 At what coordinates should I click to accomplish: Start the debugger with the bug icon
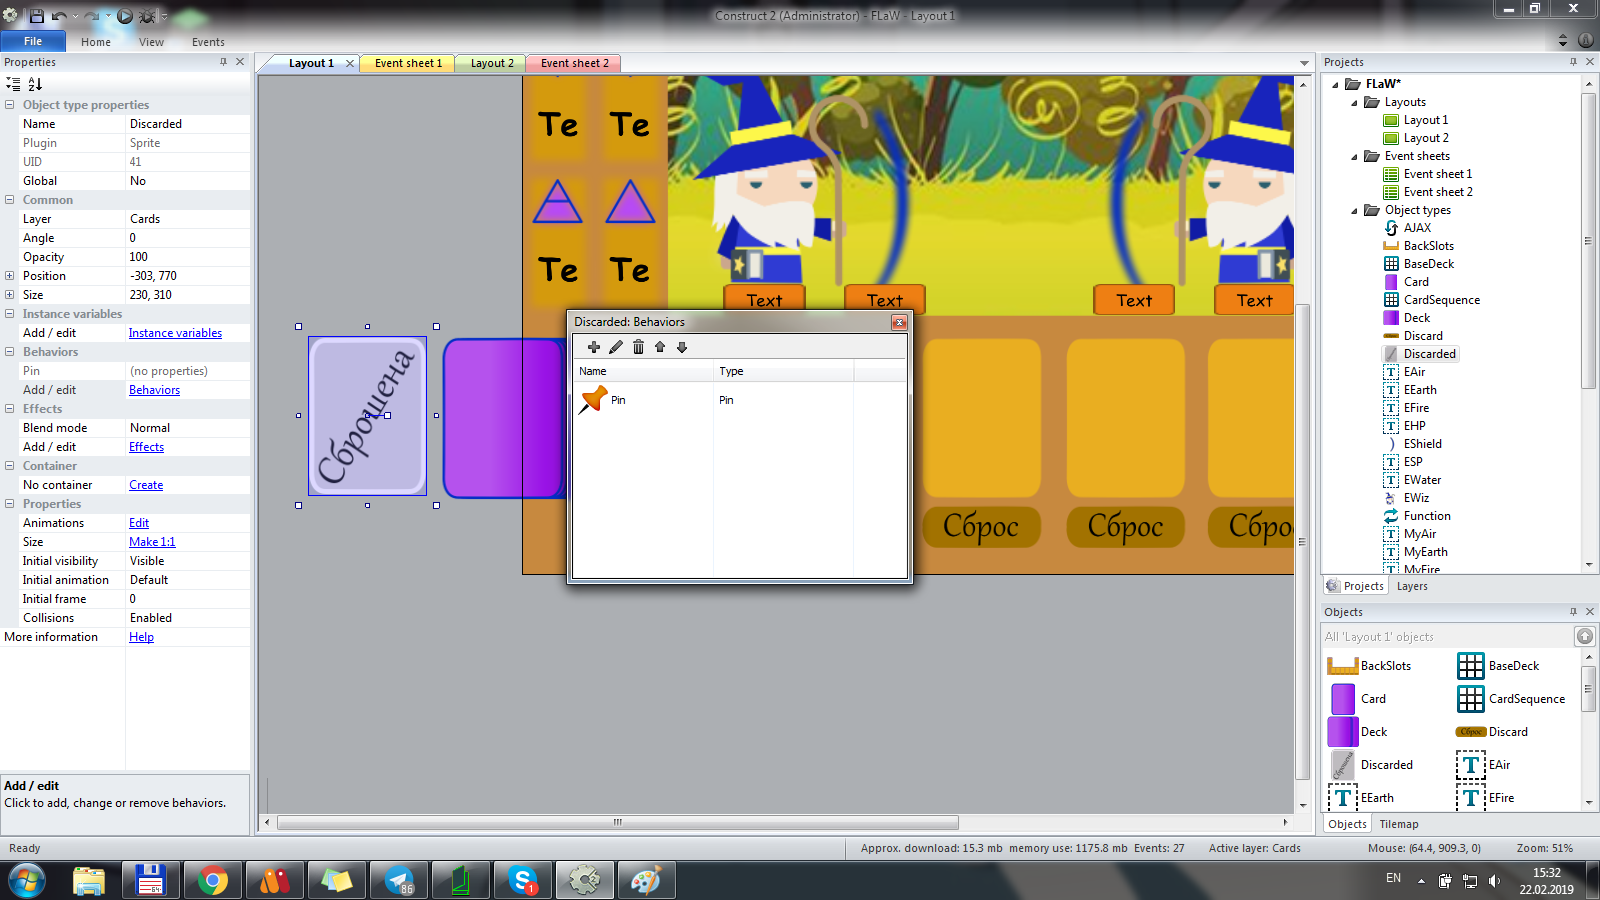pyautogui.click(x=147, y=16)
